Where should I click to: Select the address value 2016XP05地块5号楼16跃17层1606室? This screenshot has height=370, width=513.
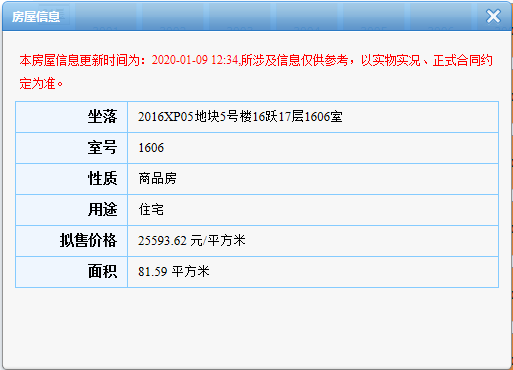point(240,117)
